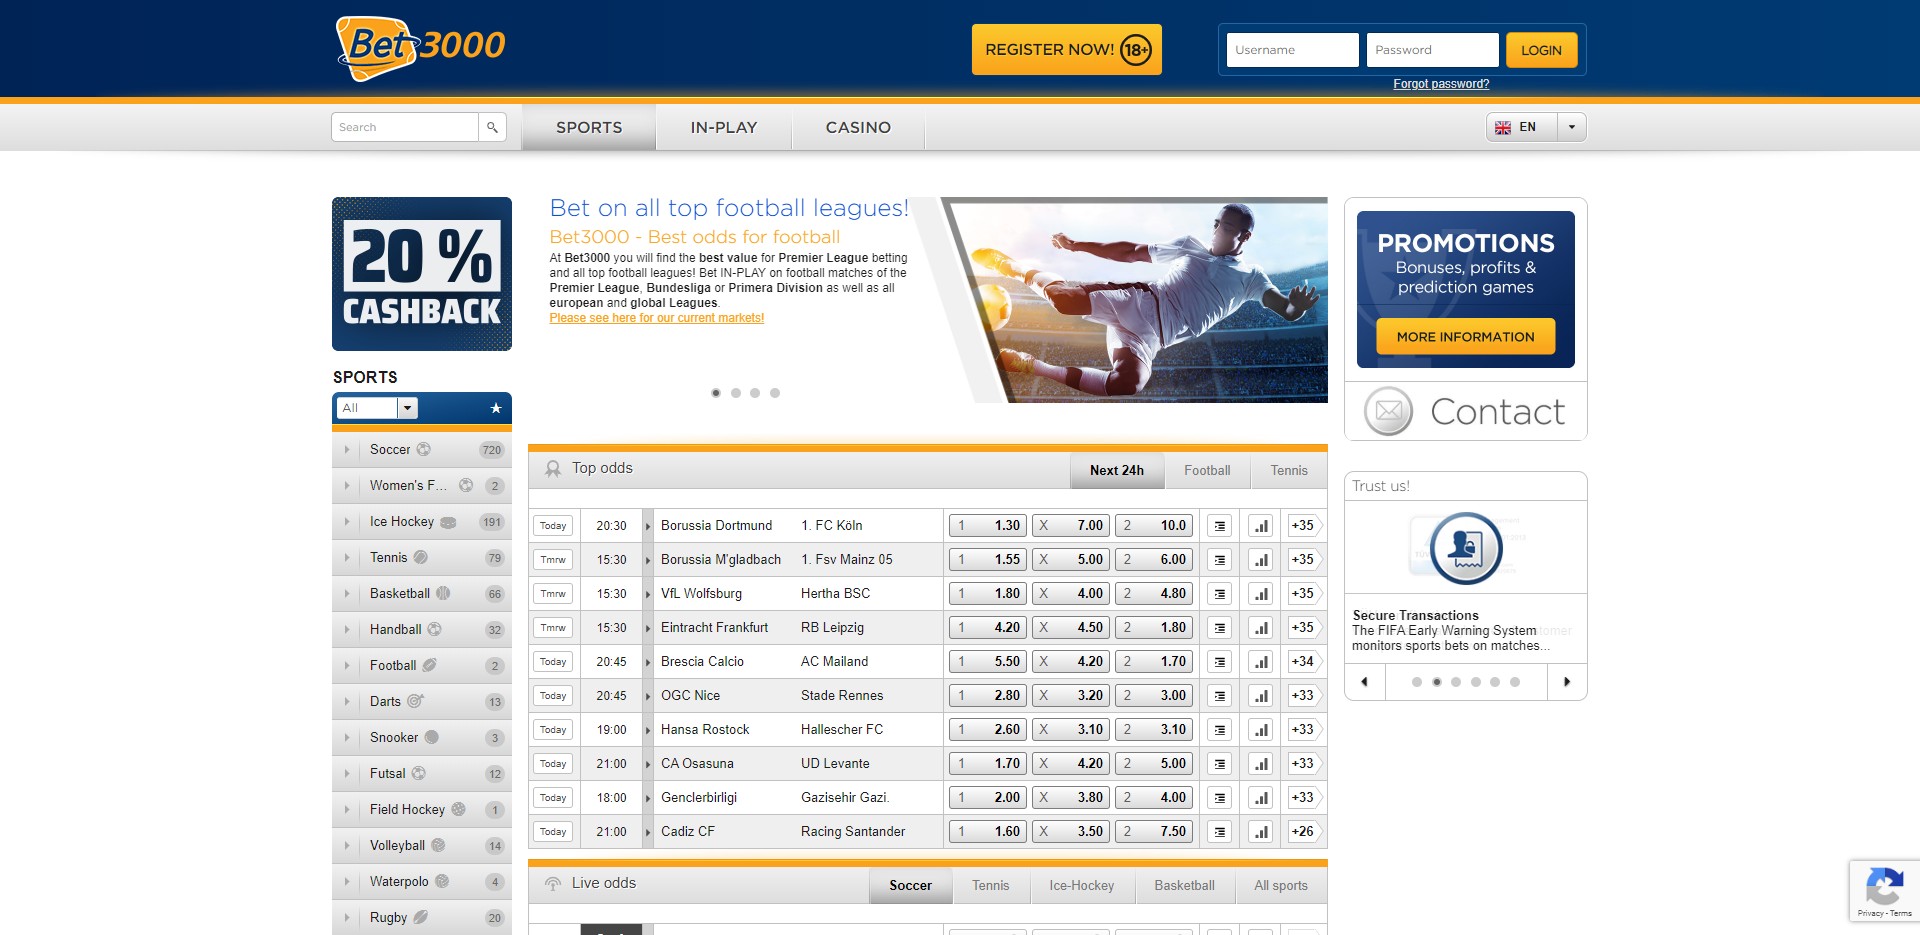1920x935 pixels.
Task: Select All sports tab in Live odds
Action: point(1281,886)
